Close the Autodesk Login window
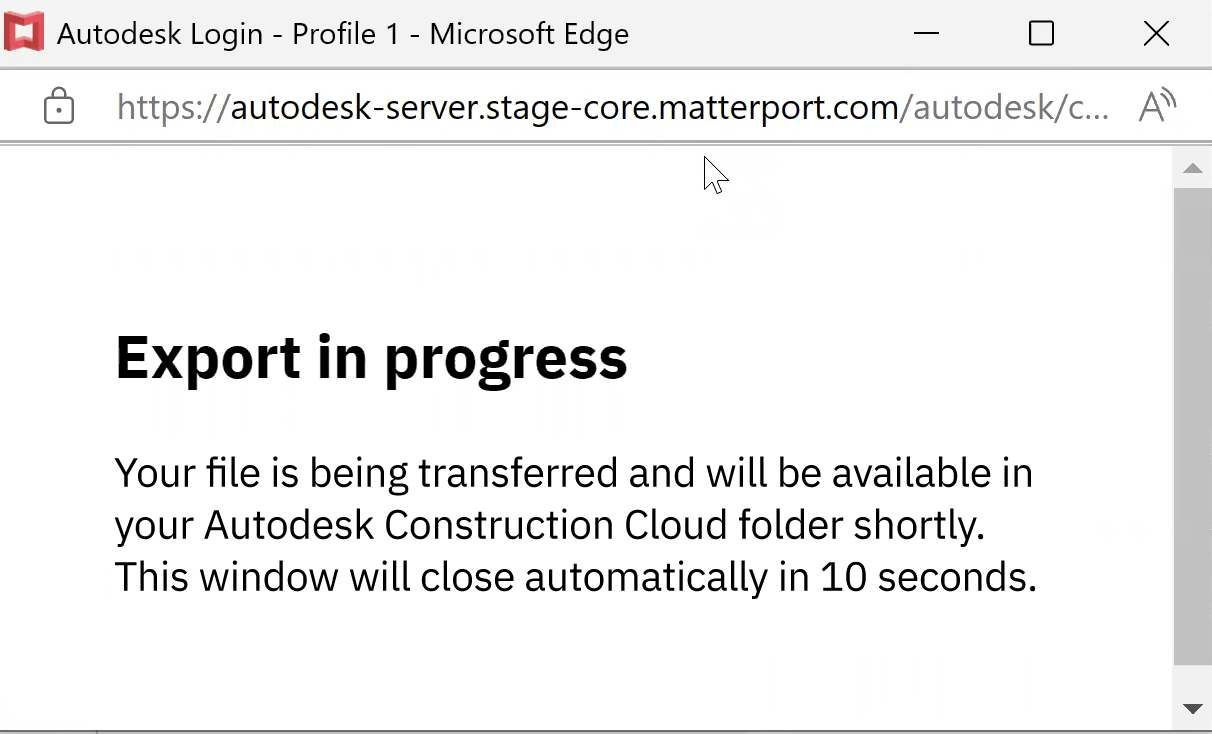Viewport: 1212px width, 734px height. coord(1156,34)
